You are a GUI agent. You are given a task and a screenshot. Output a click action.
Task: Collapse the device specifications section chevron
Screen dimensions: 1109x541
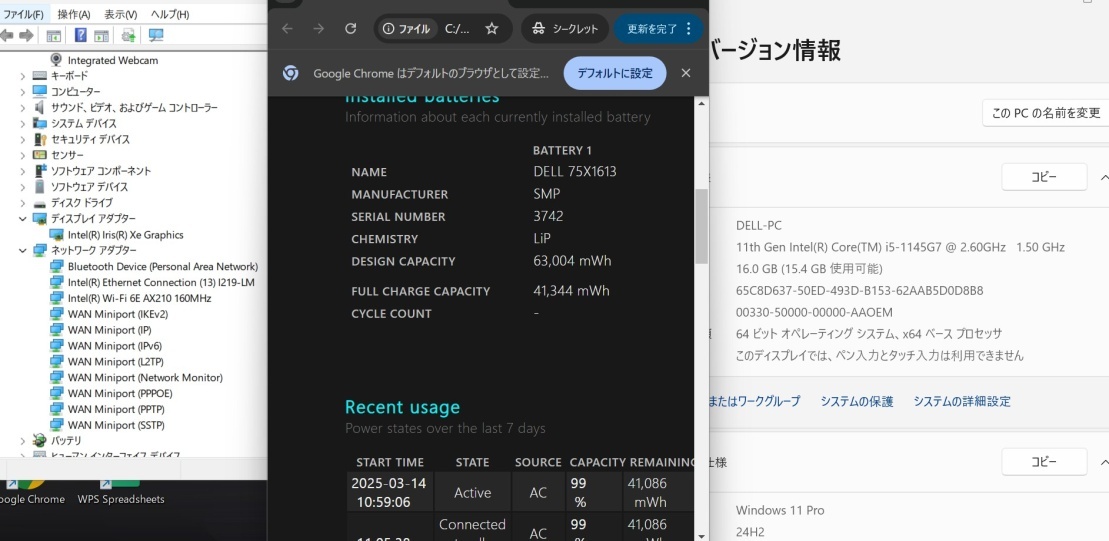pos(1103,177)
